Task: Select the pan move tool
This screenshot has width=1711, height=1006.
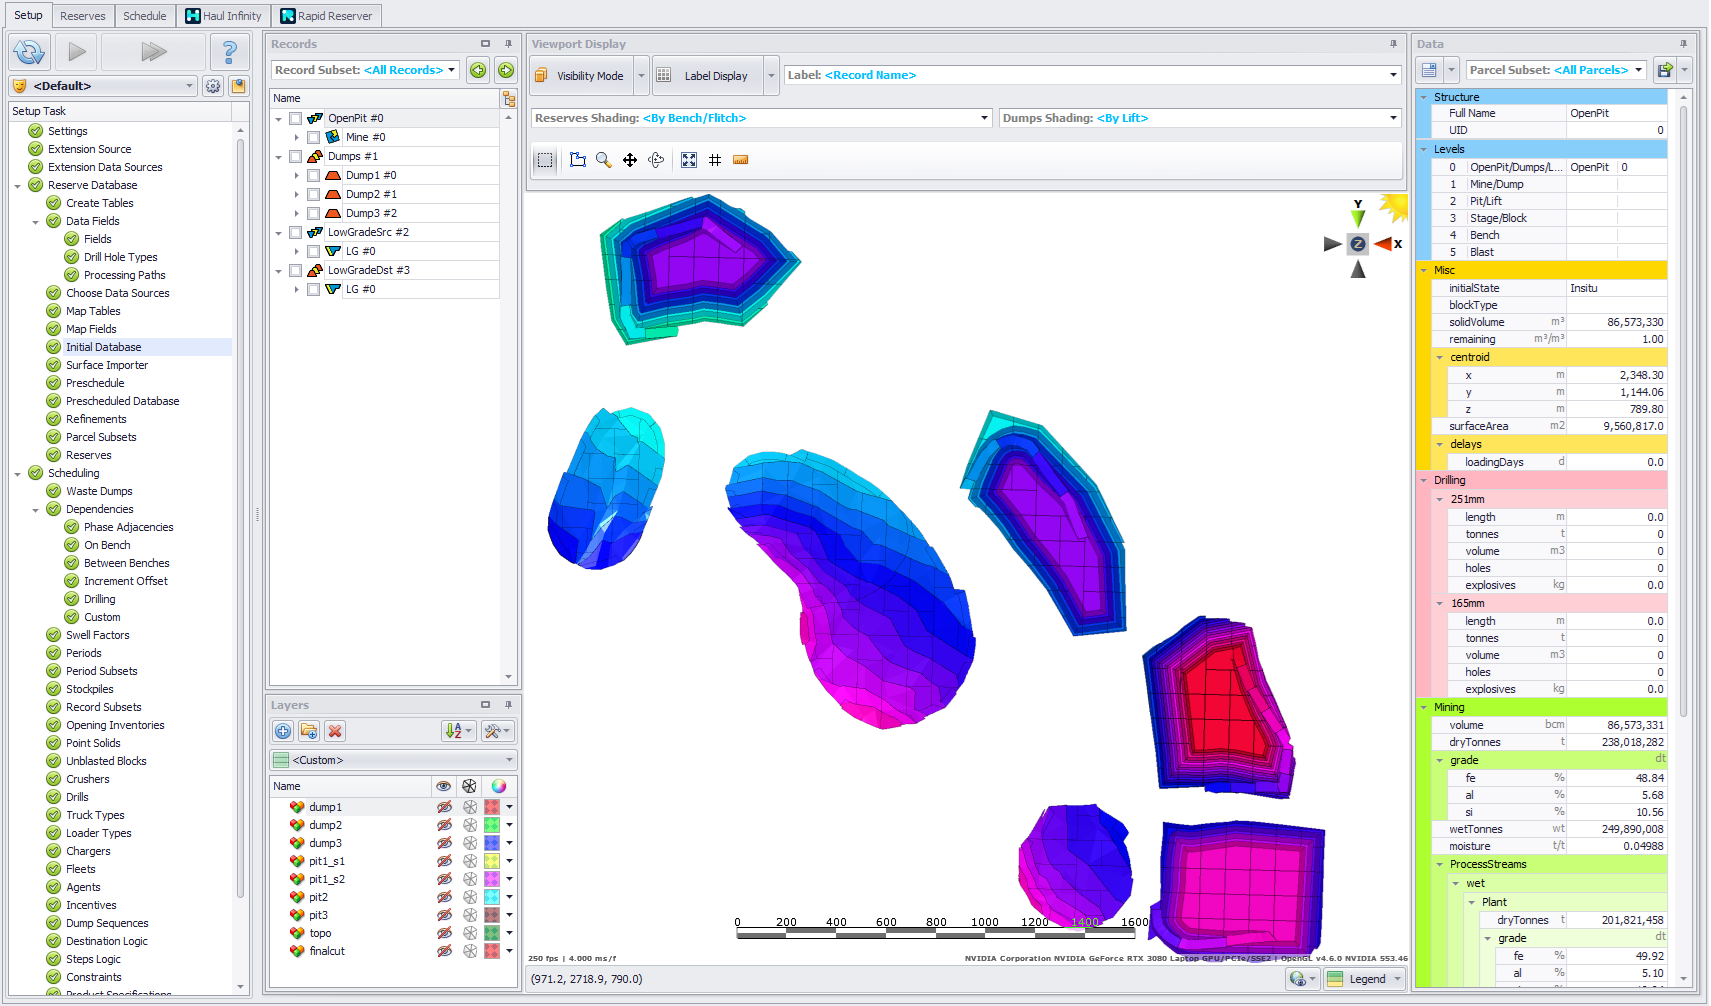Action: tap(630, 160)
